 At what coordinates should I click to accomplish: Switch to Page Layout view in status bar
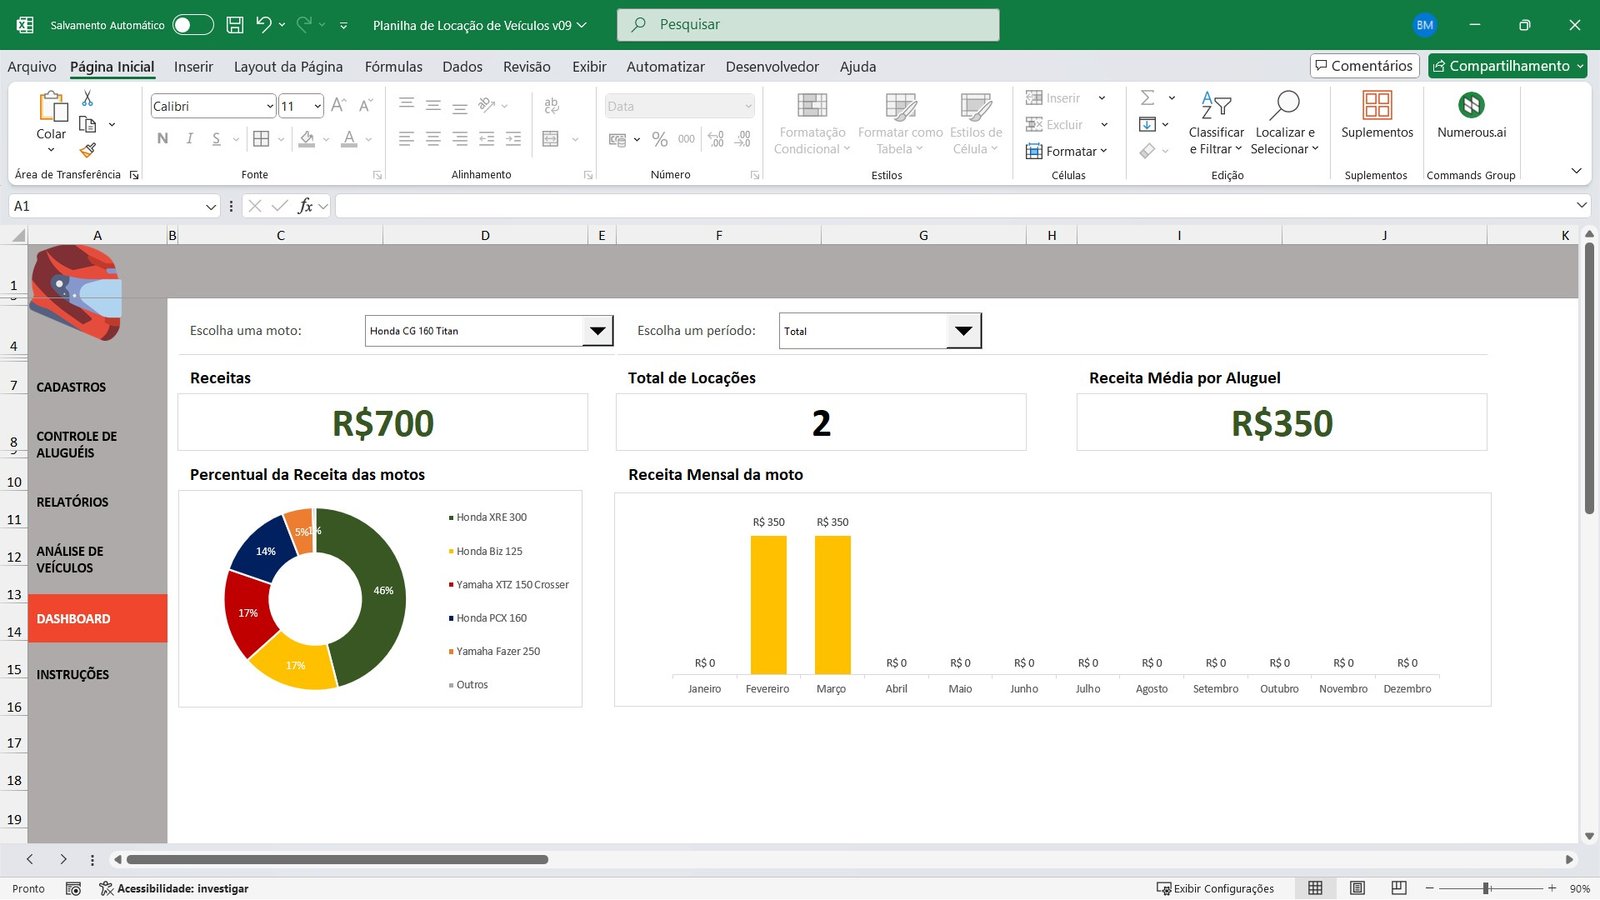click(1357, 888)
